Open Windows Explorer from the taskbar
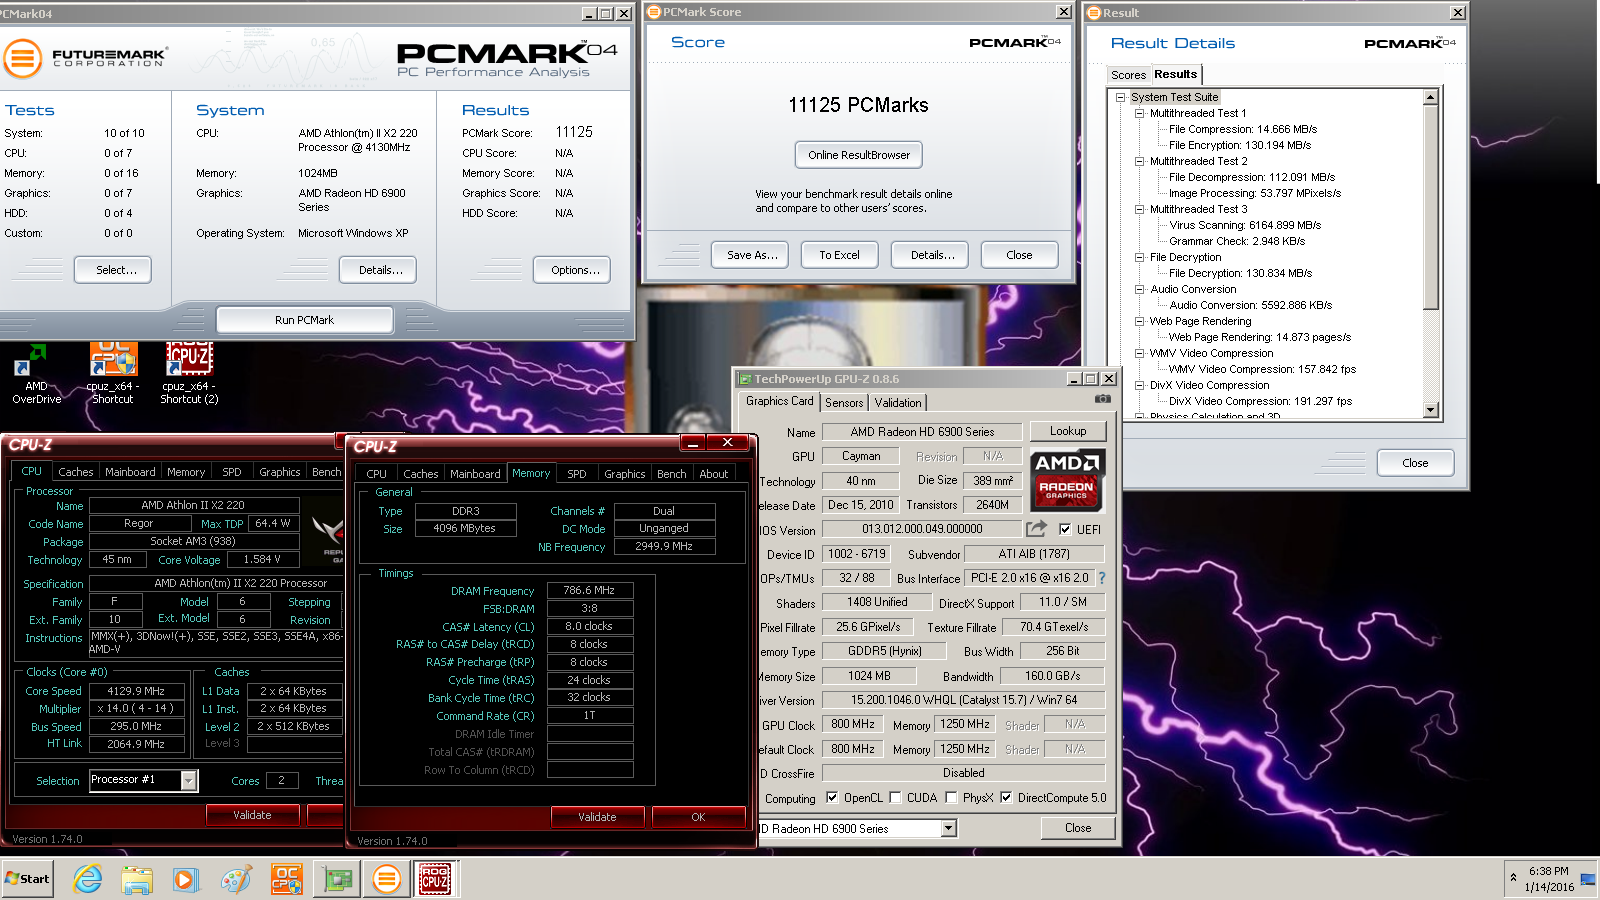 pyautogui.click(x=137, y=879)
